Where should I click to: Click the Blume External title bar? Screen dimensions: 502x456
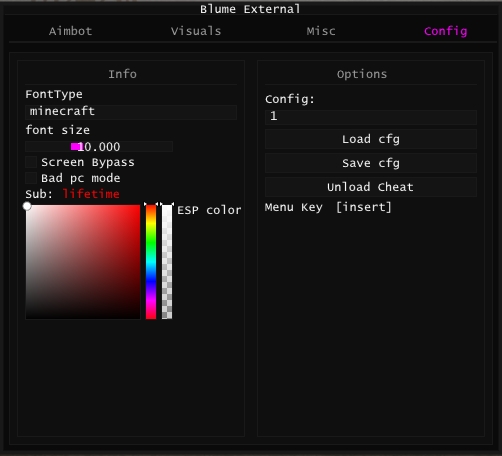tap(250, 9)
